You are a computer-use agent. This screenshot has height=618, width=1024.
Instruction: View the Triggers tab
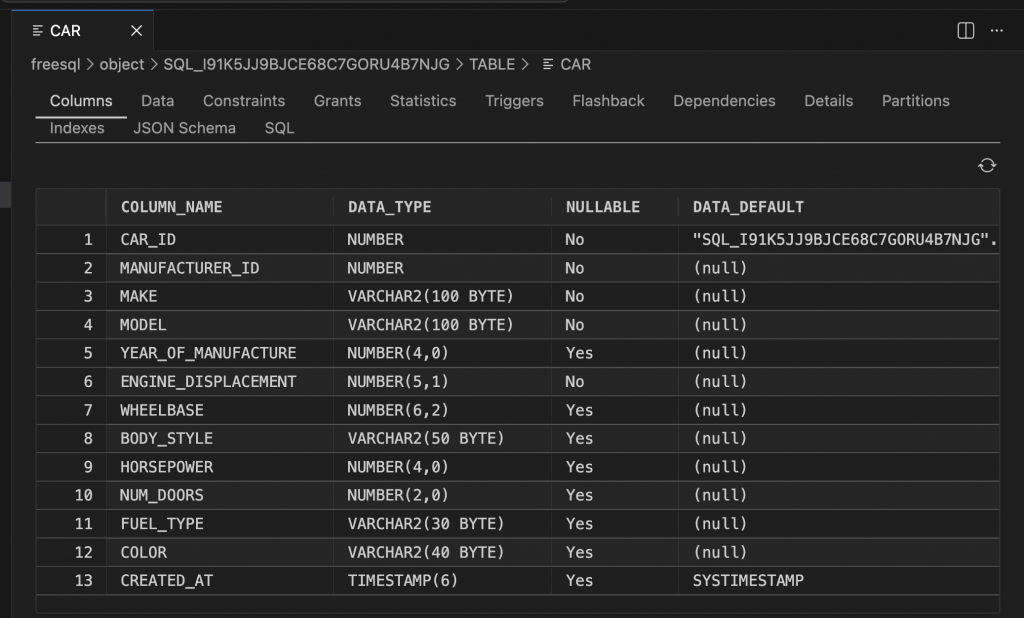[x=513, y=101]
